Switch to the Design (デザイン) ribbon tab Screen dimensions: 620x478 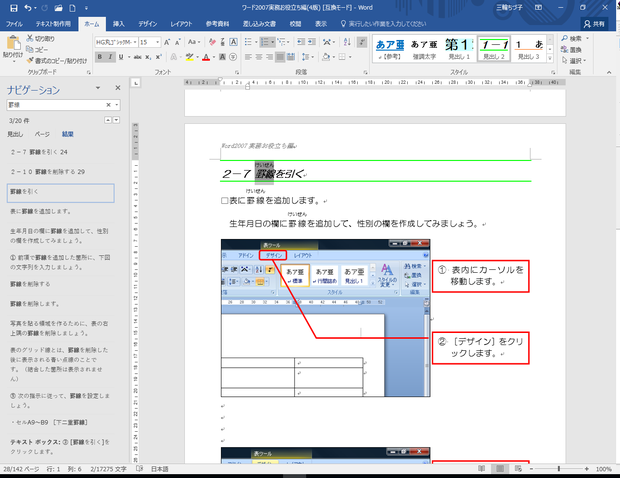(147, 24)
